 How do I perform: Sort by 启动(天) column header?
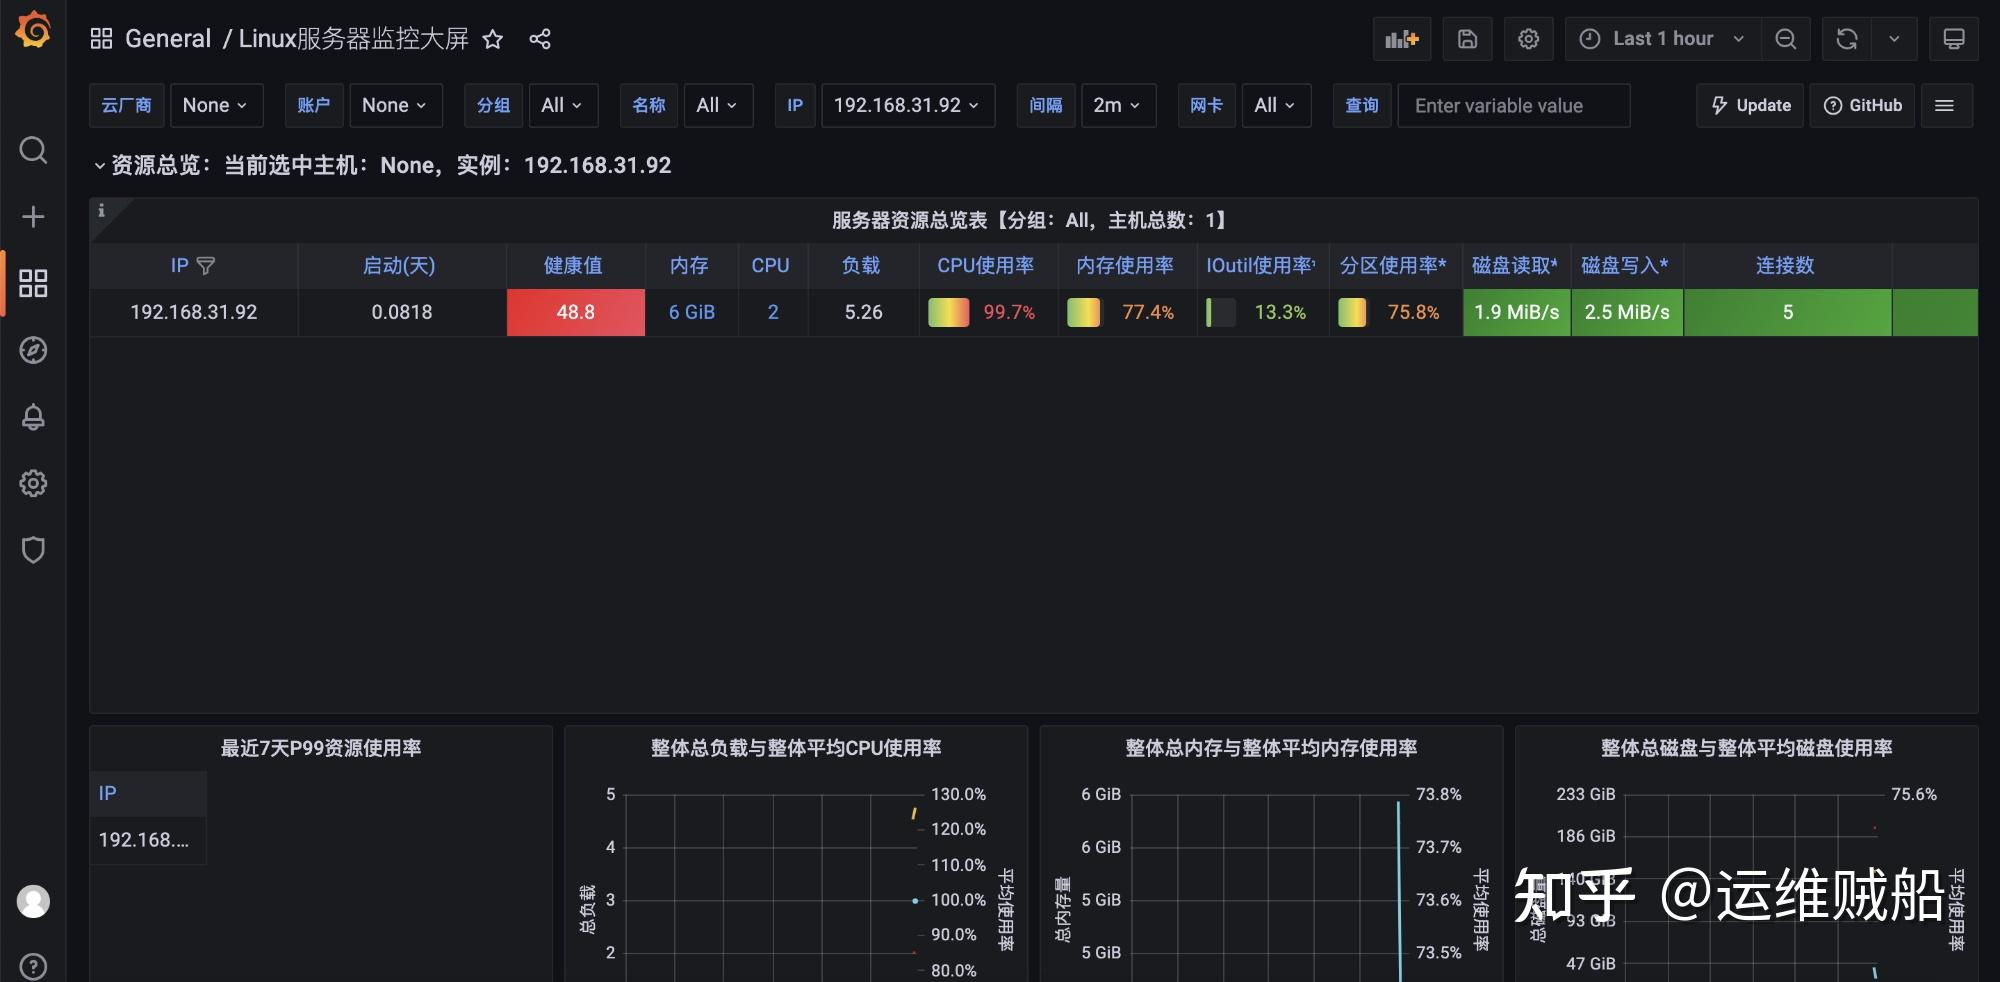pos(398,266)
